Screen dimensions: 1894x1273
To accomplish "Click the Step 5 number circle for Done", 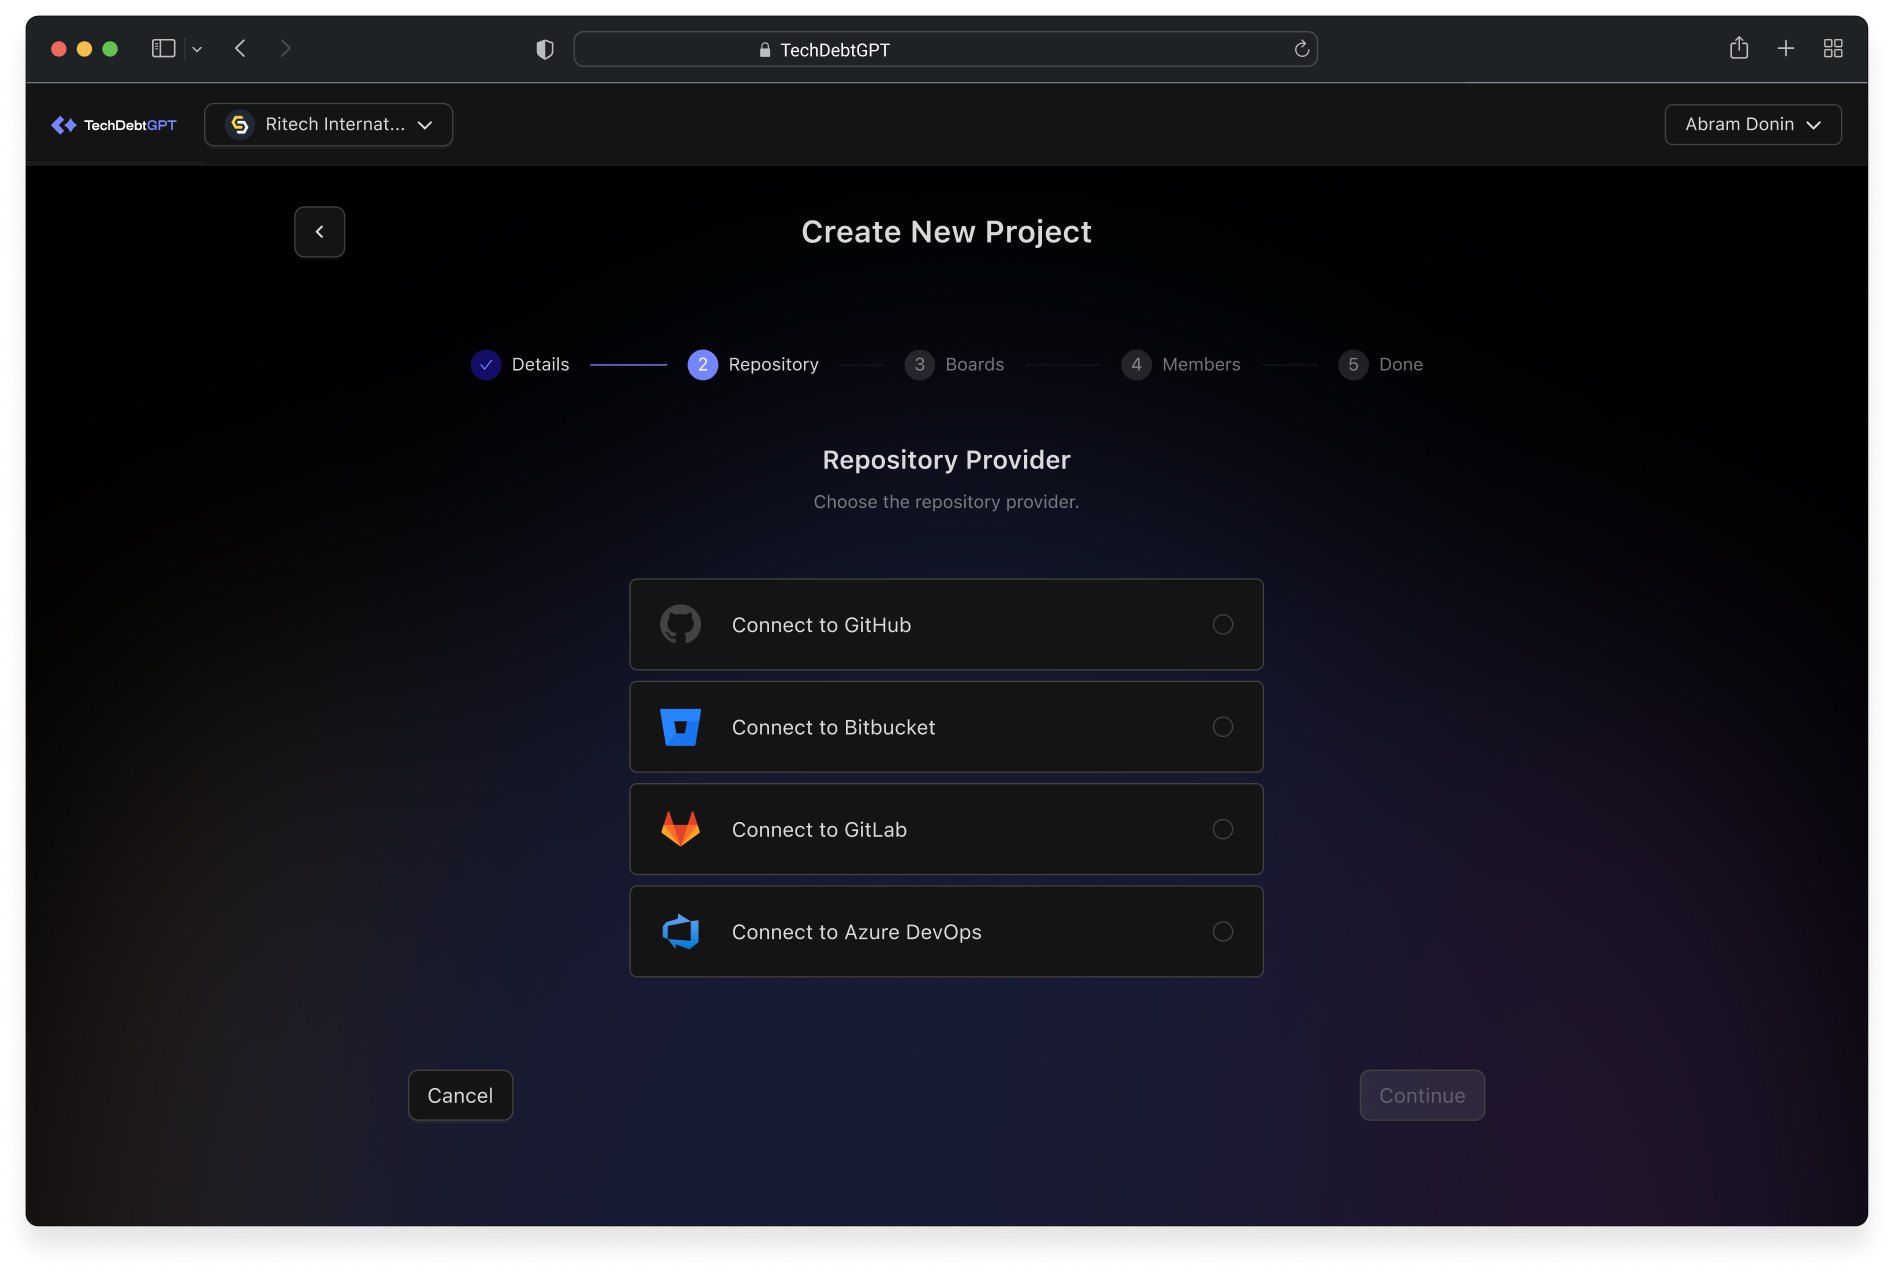I will click(1353, 365).
